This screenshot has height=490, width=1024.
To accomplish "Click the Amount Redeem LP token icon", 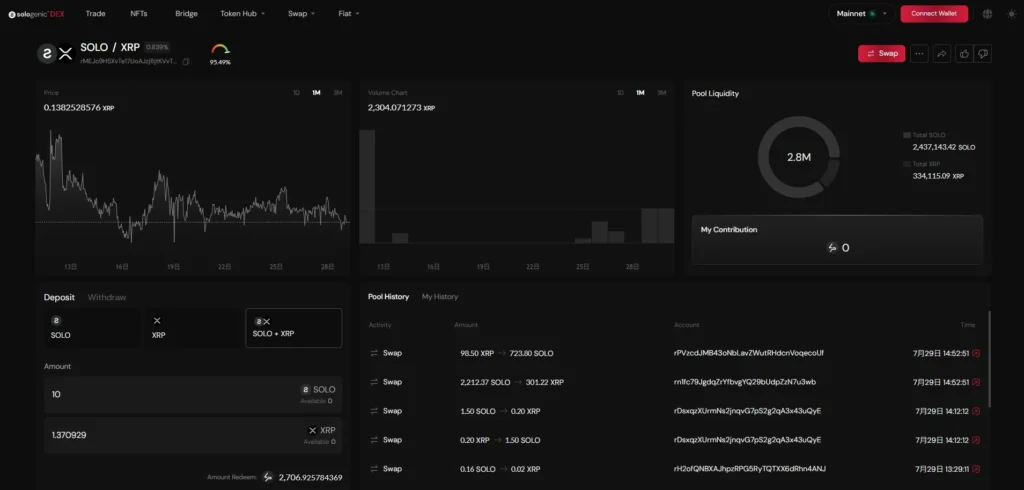I will [268, 478].
